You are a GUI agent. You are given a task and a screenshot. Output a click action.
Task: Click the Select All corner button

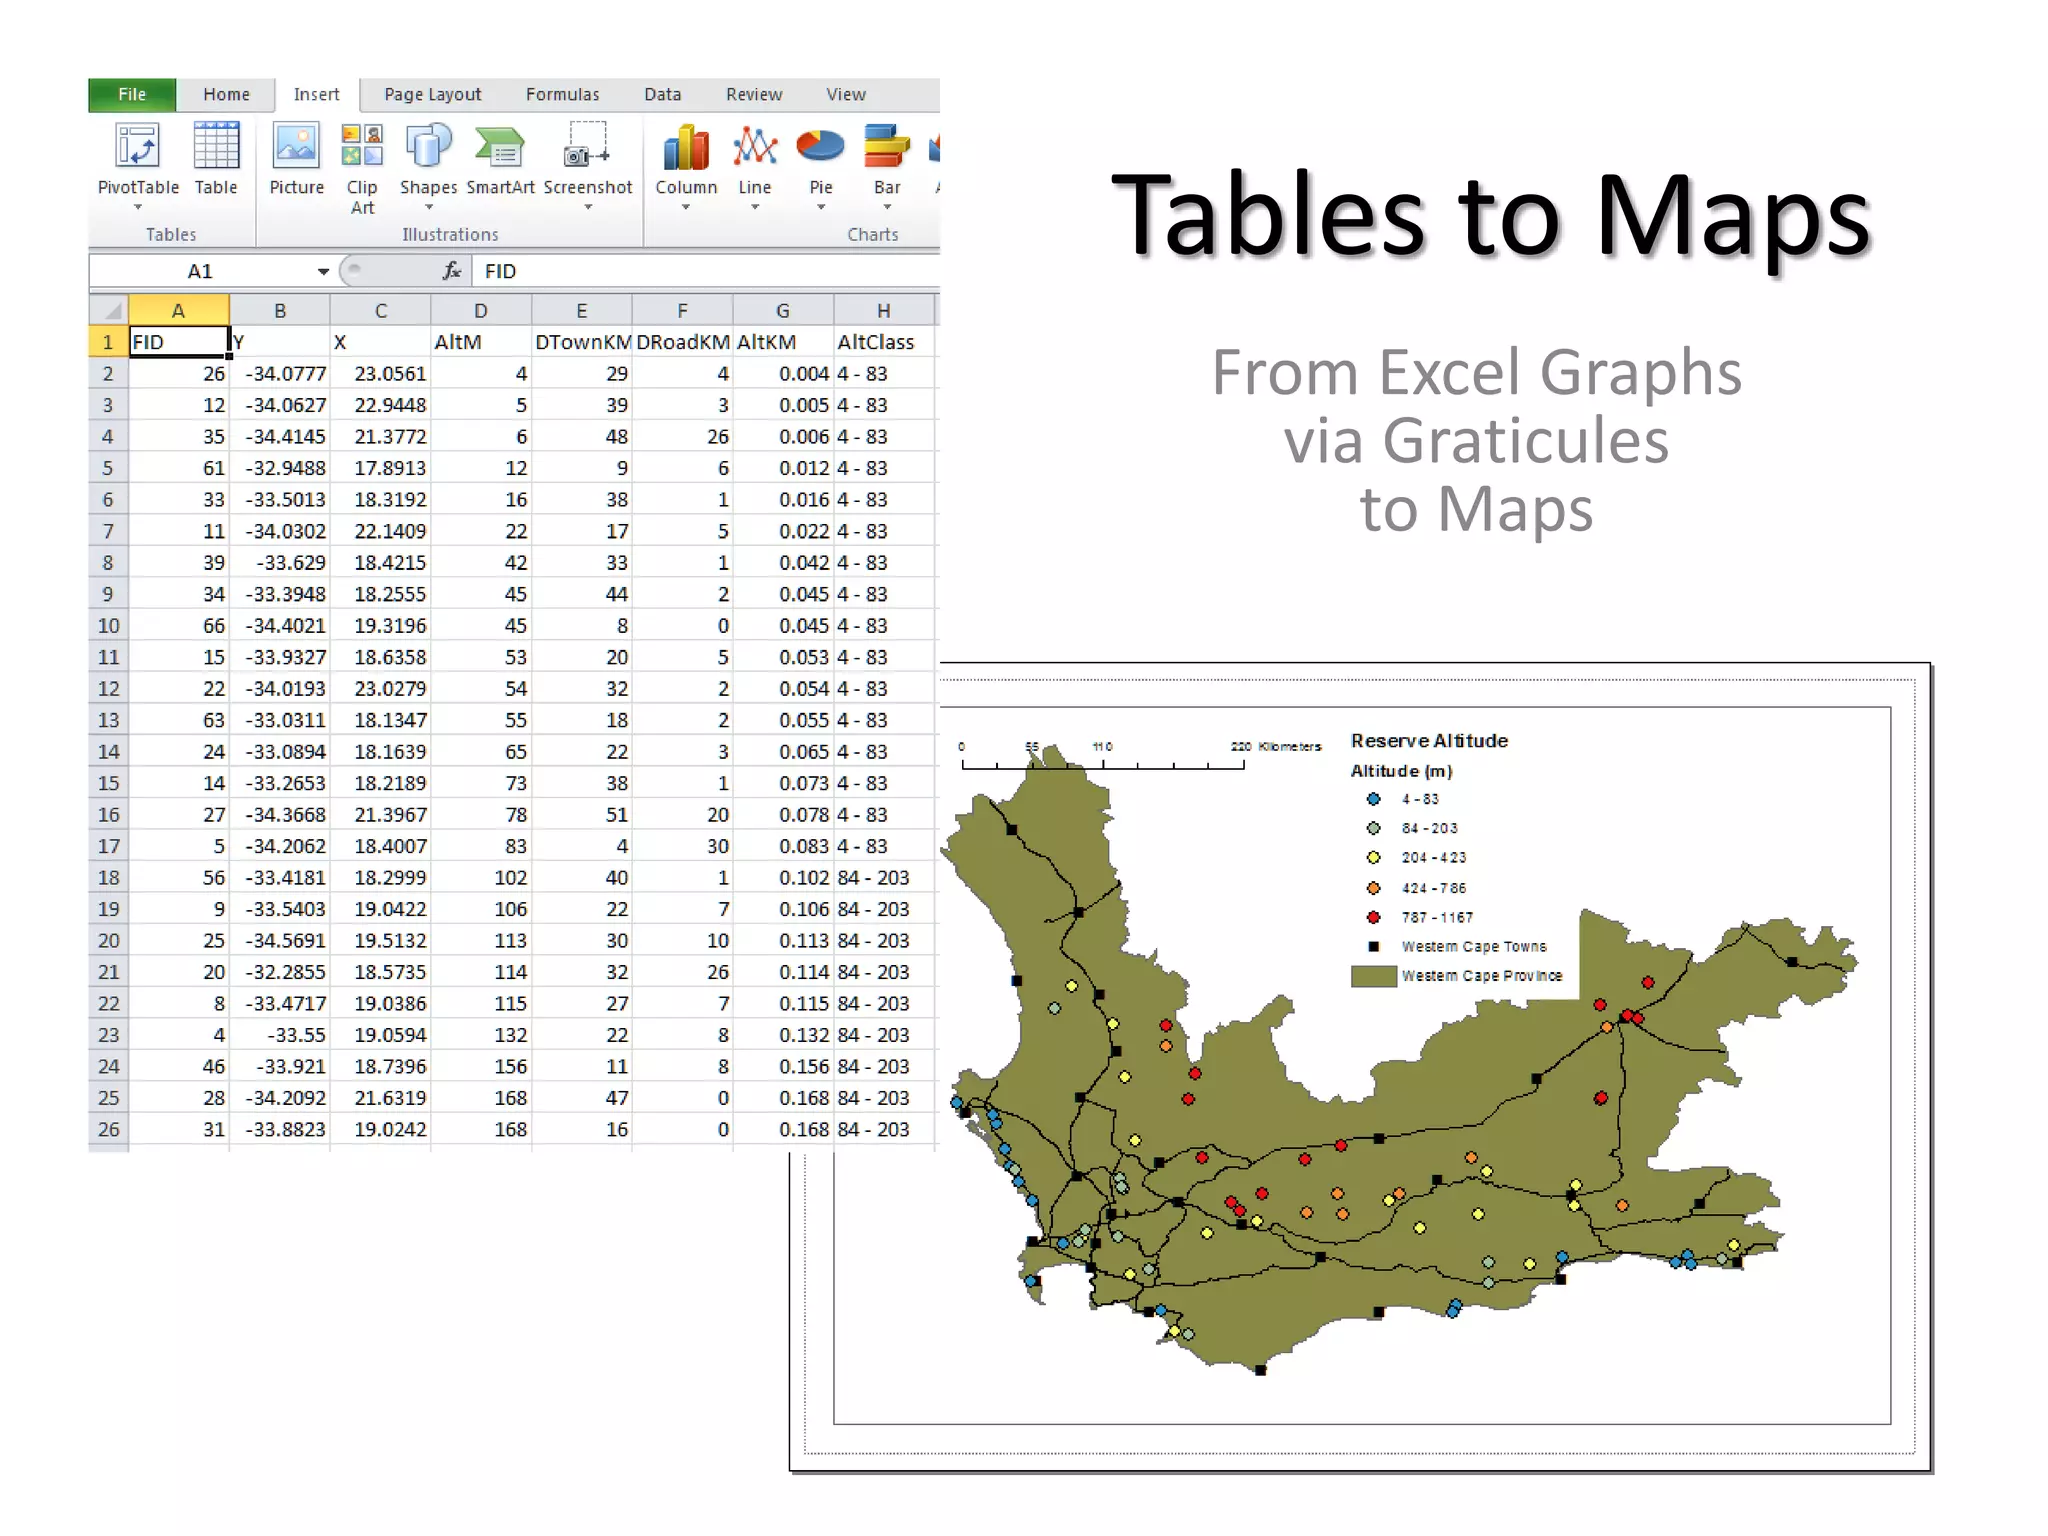click(x=110, y=311)
